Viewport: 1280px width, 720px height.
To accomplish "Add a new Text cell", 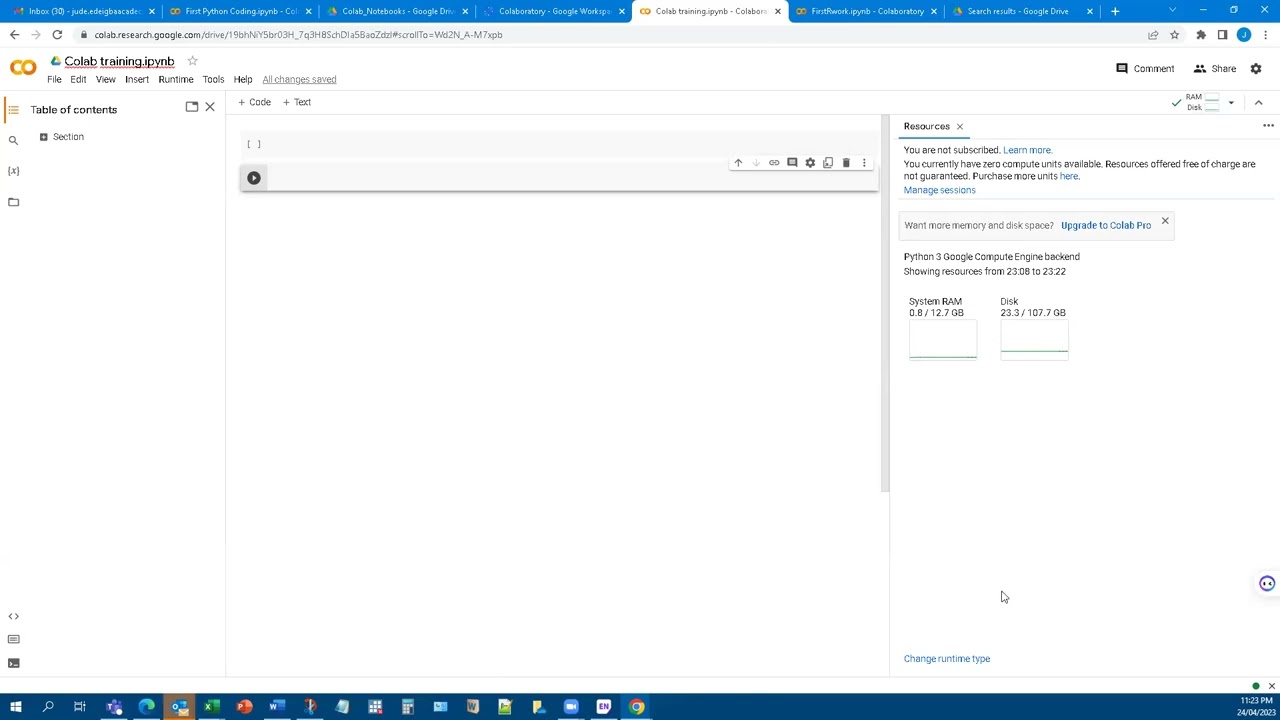I will pos(297,102).
